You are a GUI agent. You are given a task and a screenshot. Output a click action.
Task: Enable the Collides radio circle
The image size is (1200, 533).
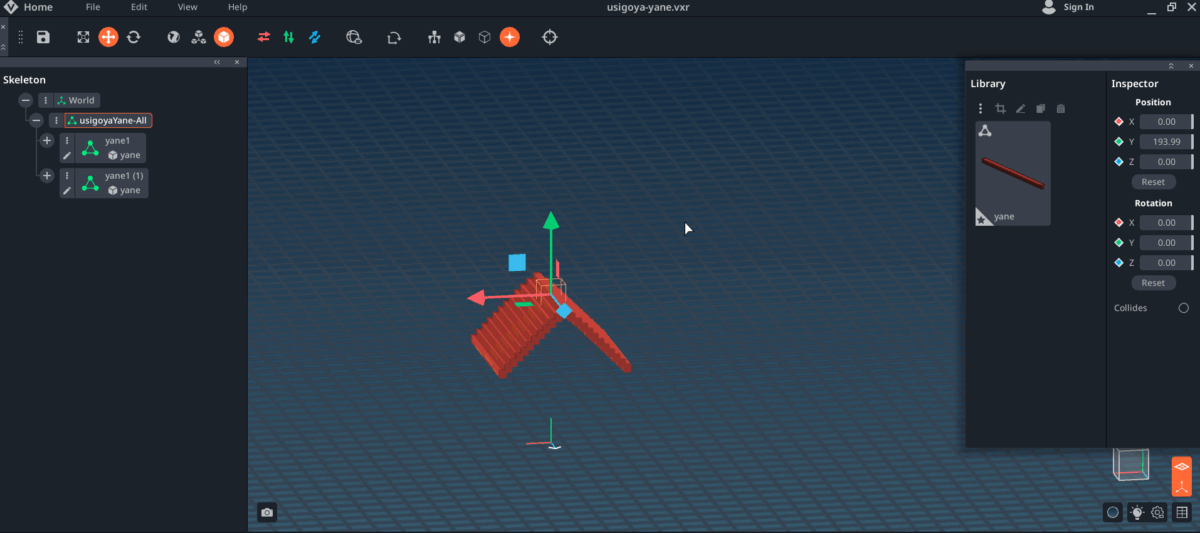point(1184,308)
